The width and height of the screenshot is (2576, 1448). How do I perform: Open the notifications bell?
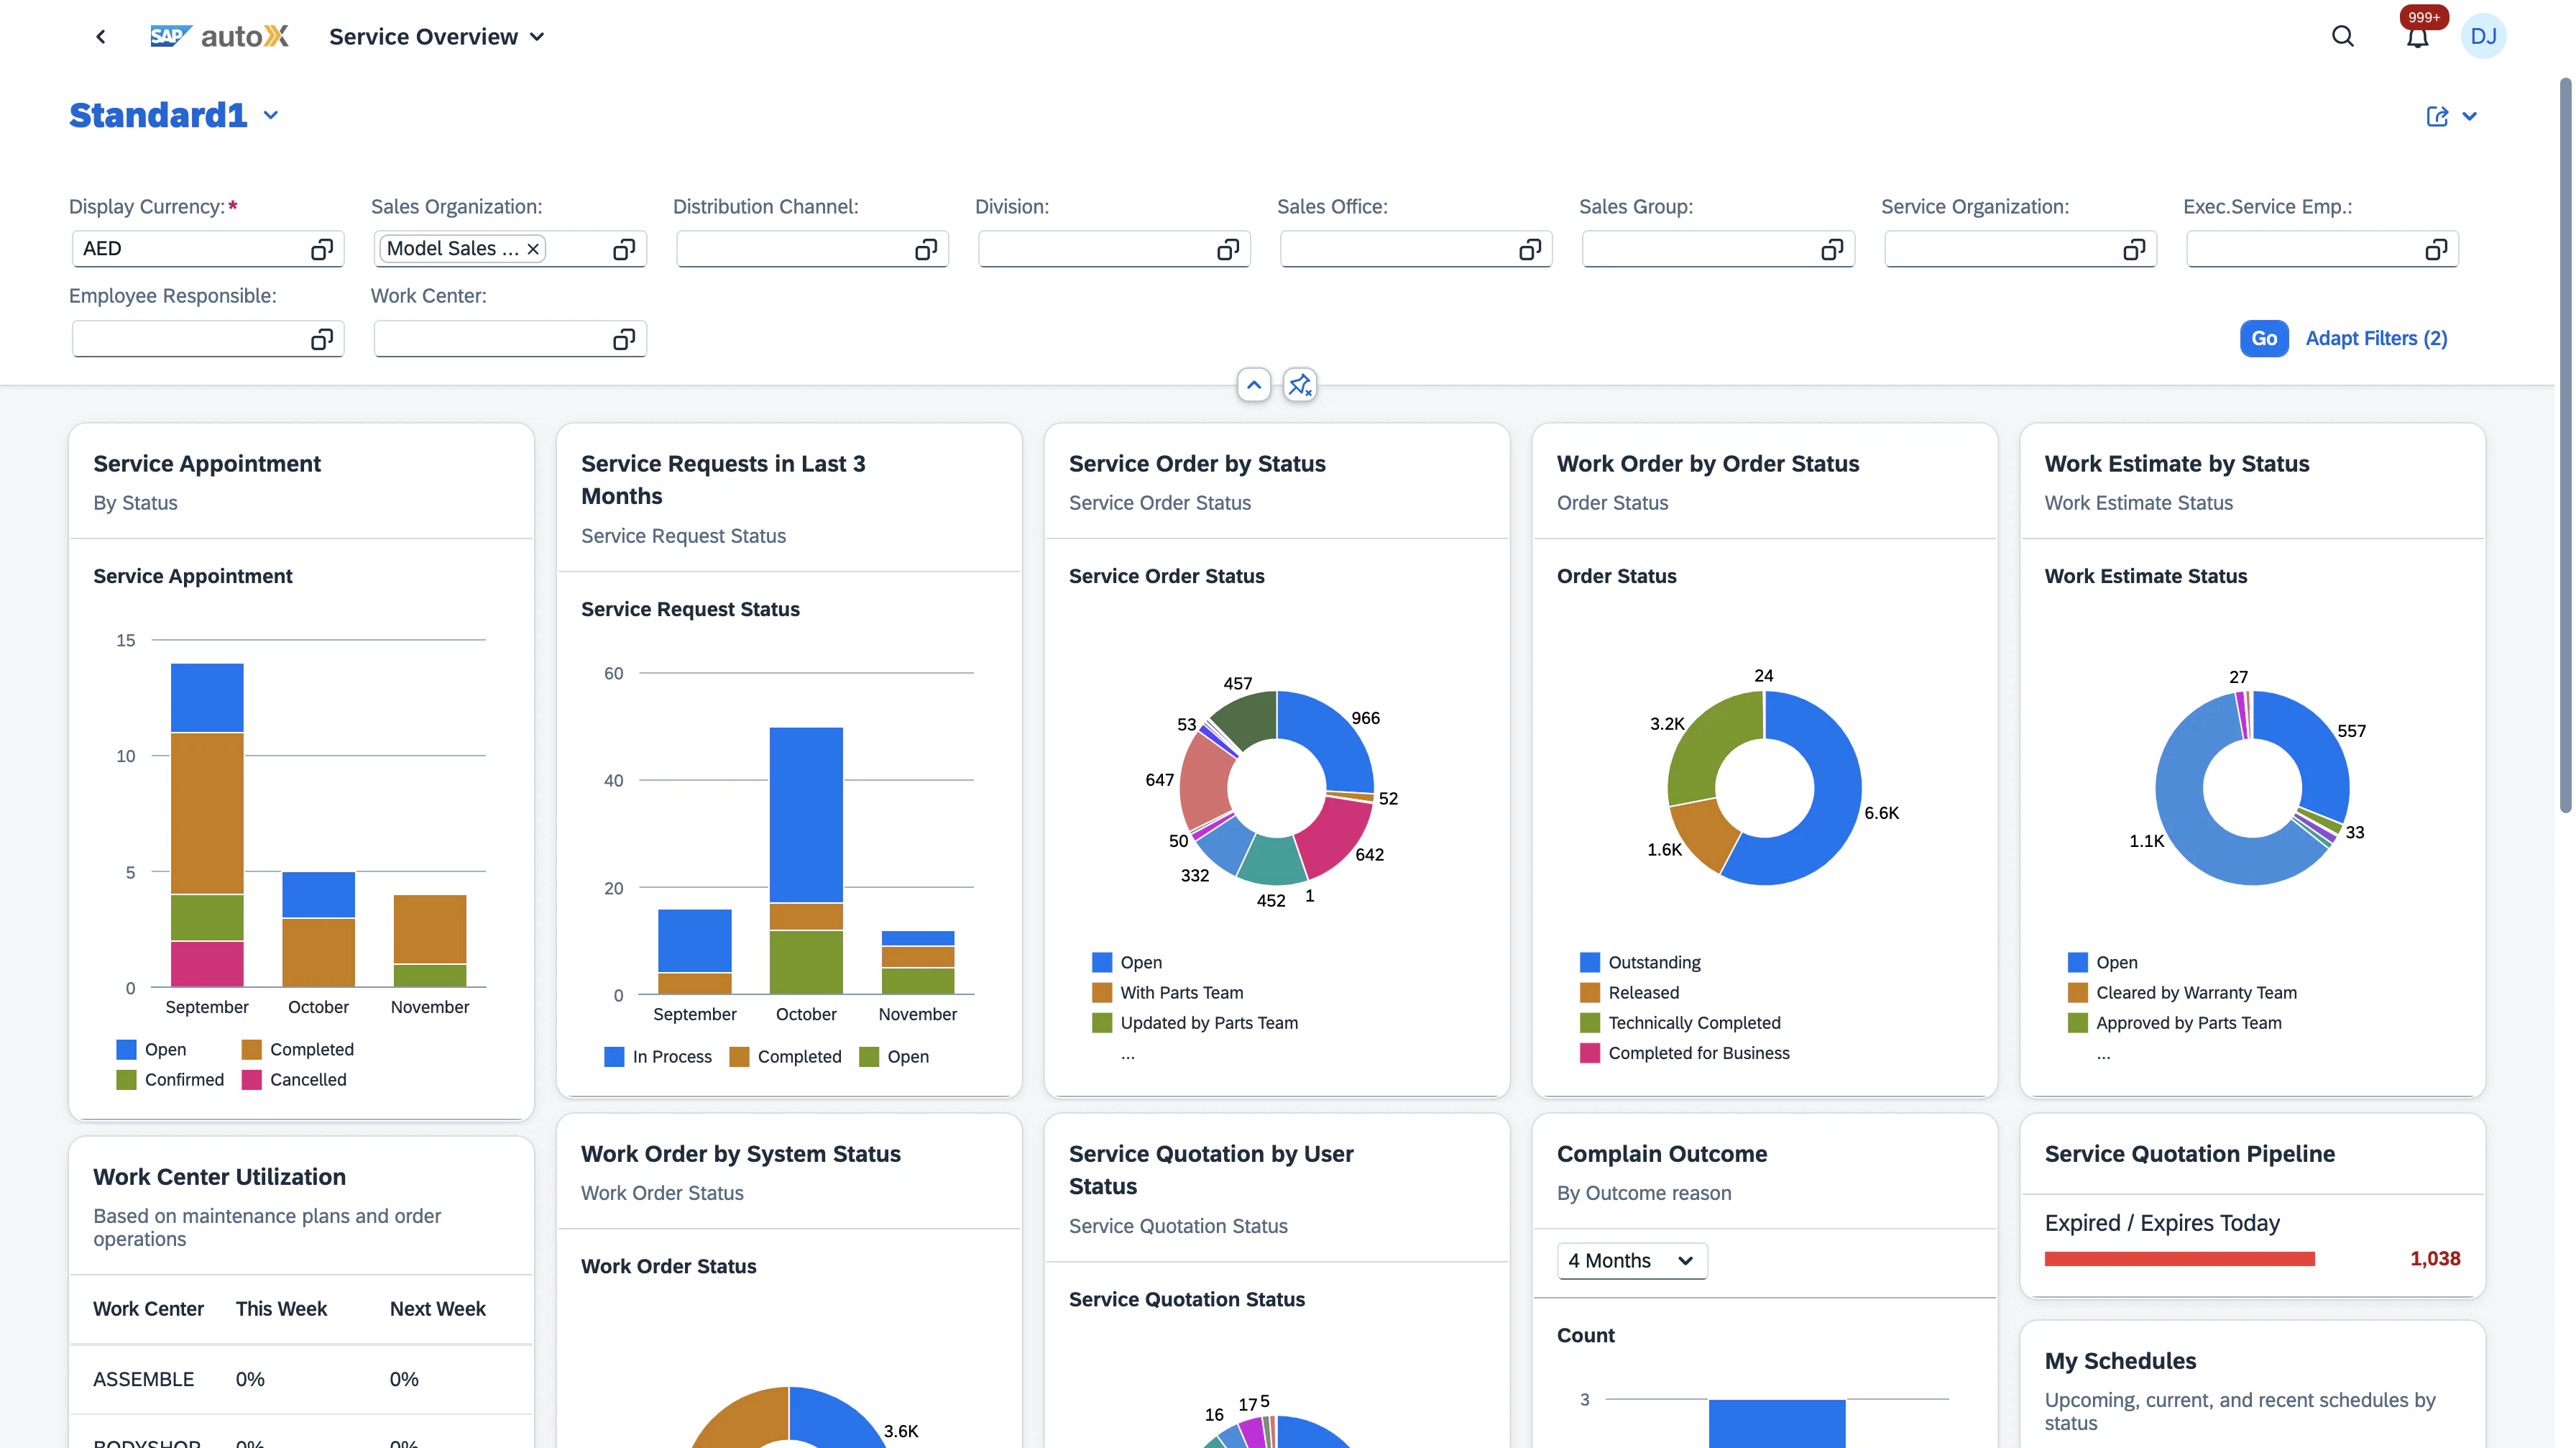[x=2417, y=38]
